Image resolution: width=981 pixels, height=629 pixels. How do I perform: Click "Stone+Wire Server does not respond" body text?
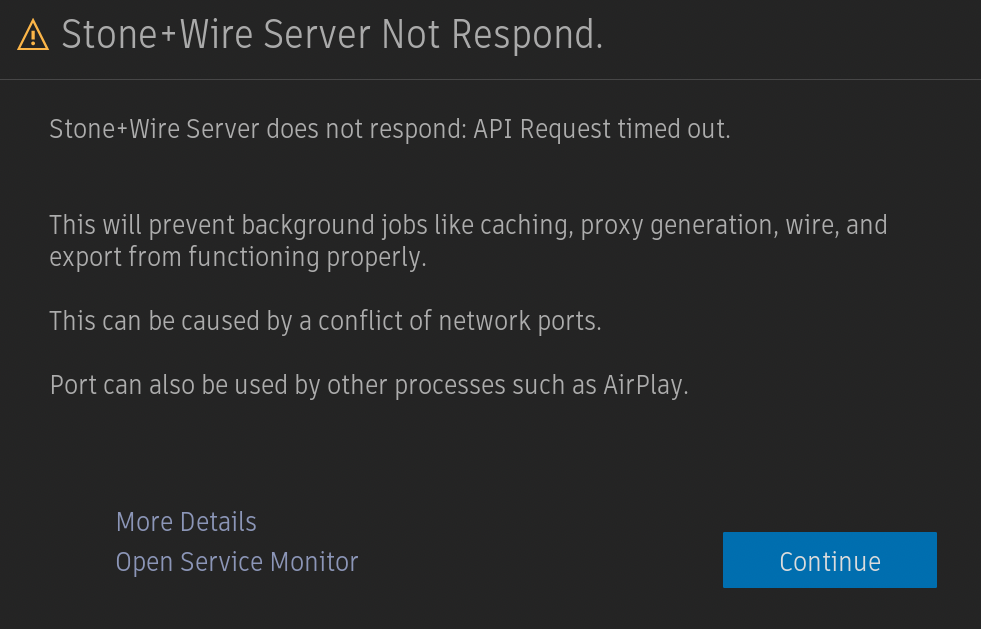[x=254, y=129]
